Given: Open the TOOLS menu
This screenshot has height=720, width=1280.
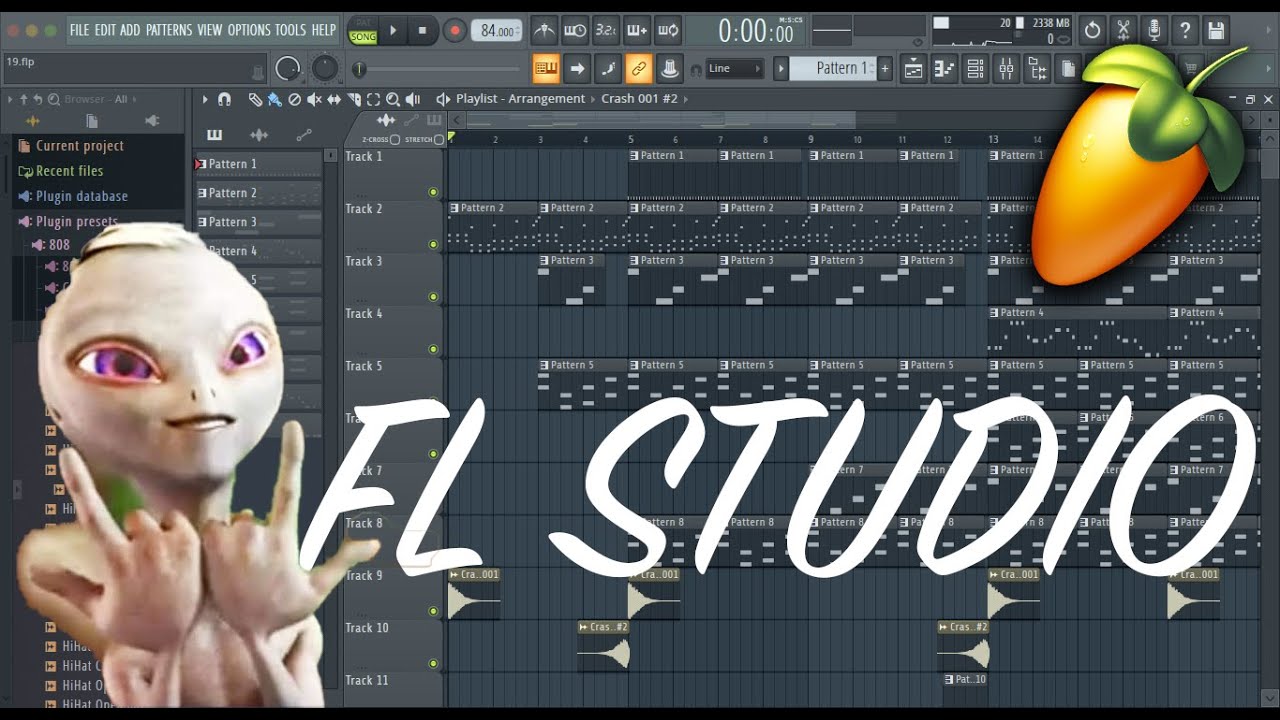Looking at the screenshot, I should (290, 30).
